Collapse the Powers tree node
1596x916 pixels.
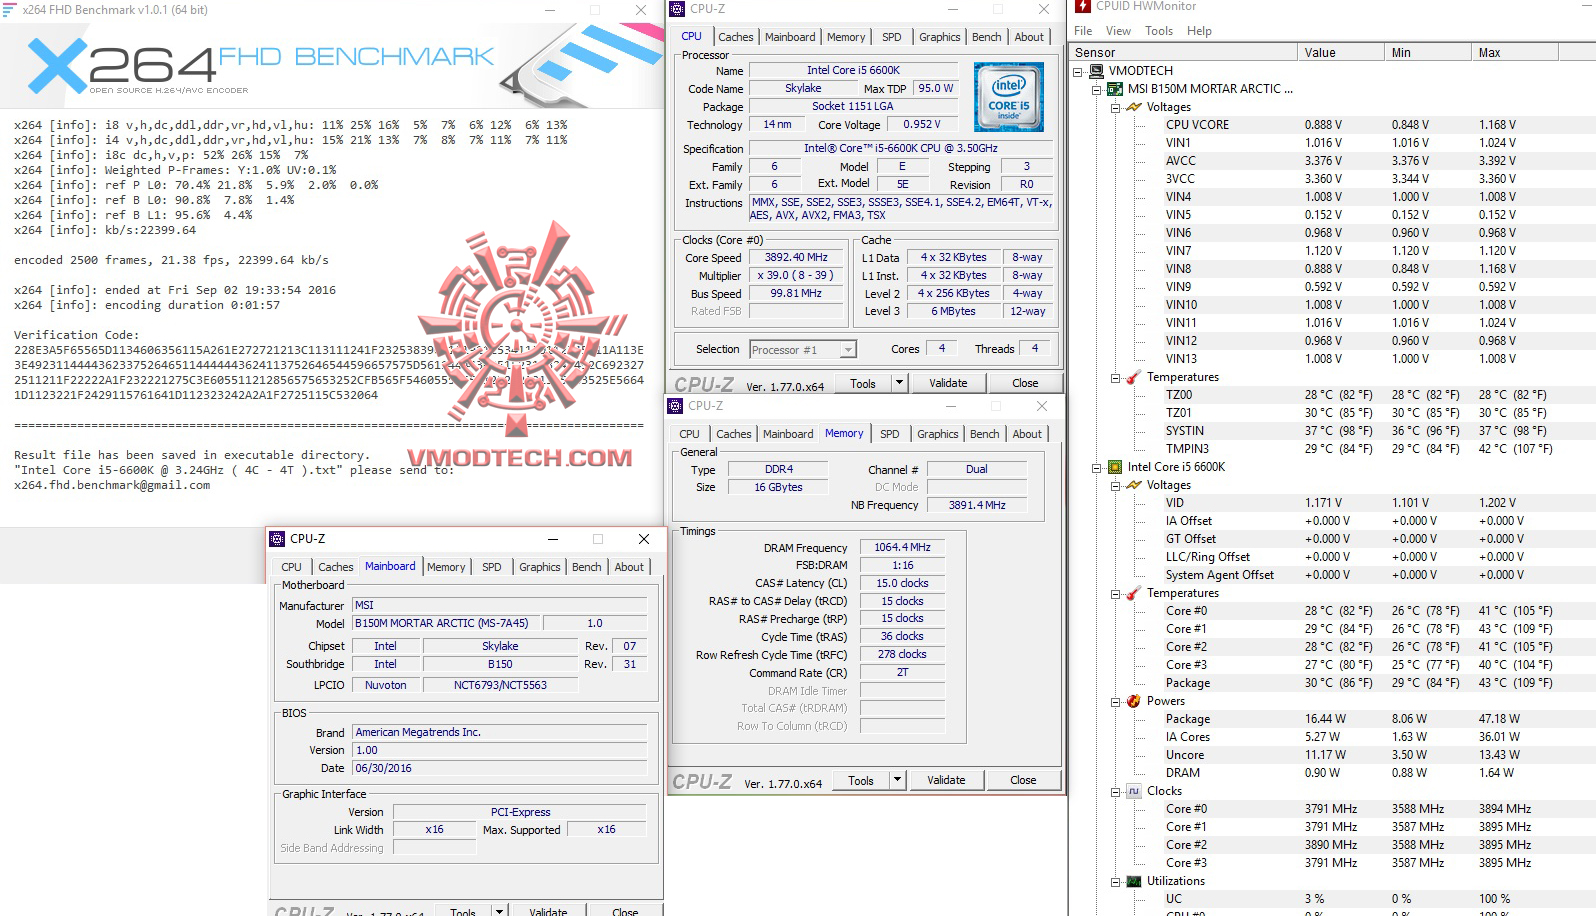point(1115,701)
